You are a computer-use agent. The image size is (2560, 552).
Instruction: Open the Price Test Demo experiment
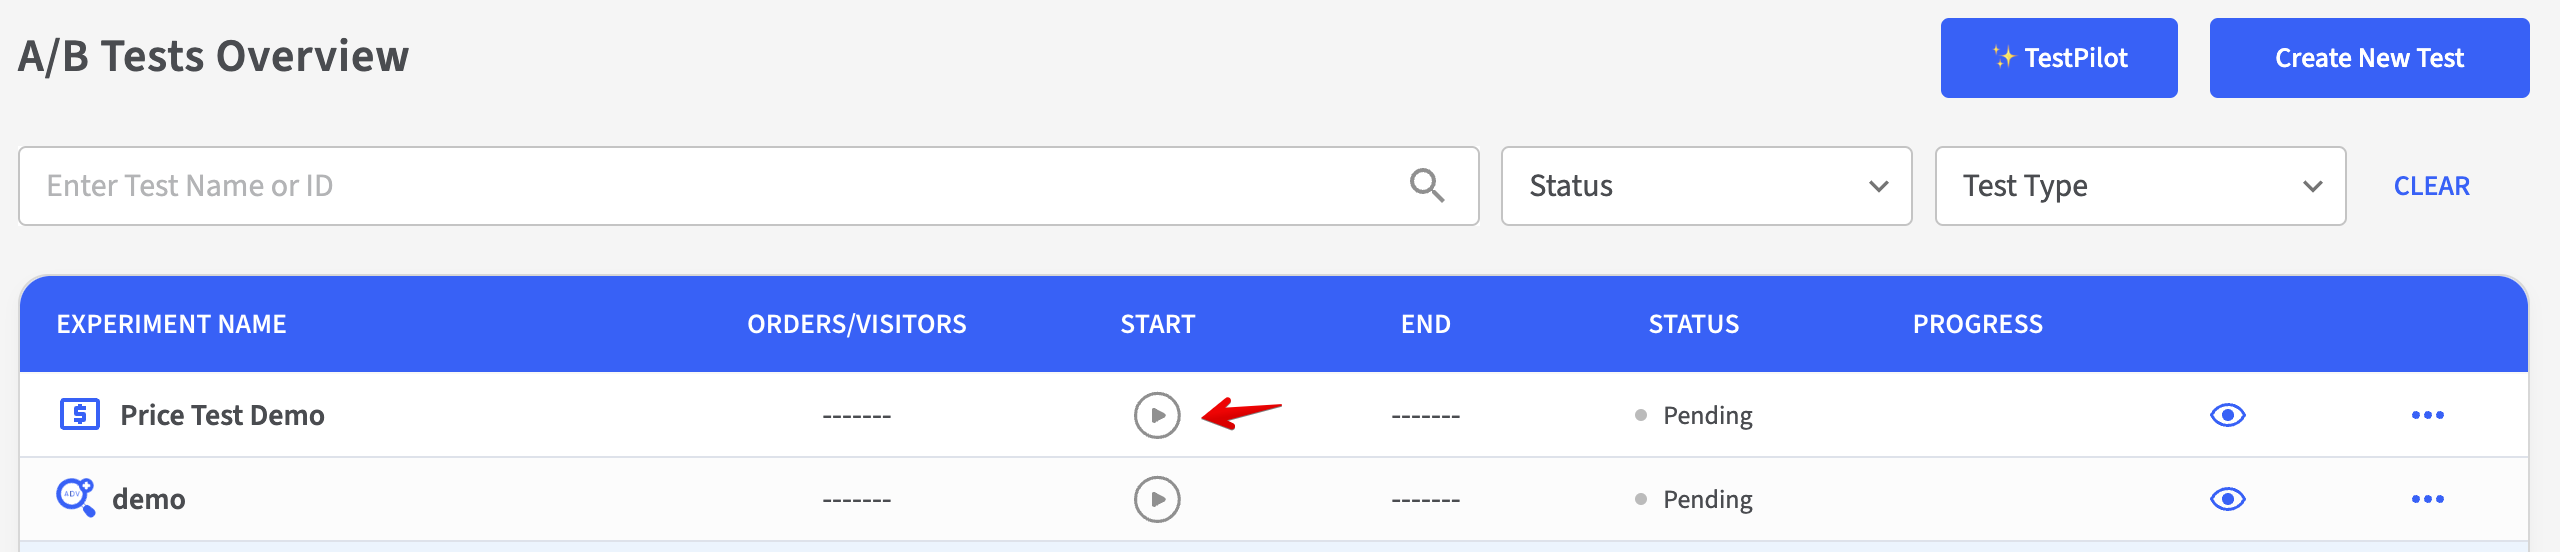pyautogui.click(x=222, y=415)
